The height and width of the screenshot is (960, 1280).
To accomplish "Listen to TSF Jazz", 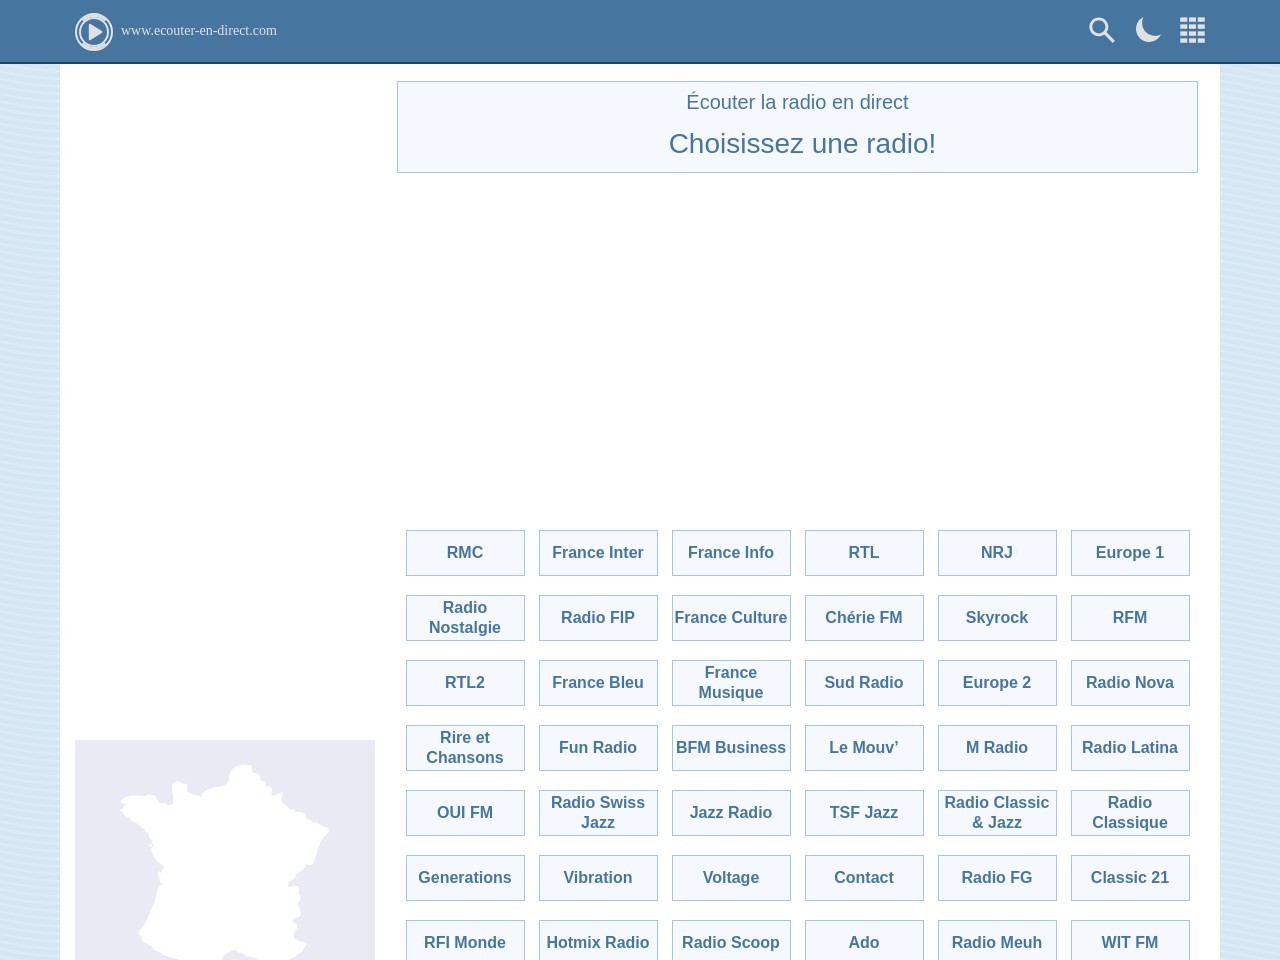I will click(864, 813).
